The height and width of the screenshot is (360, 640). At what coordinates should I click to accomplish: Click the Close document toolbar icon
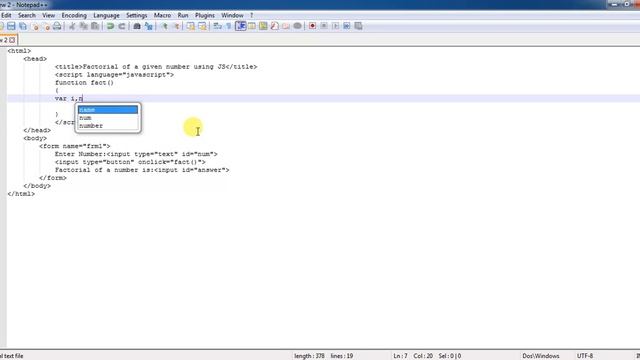(35, 26)
